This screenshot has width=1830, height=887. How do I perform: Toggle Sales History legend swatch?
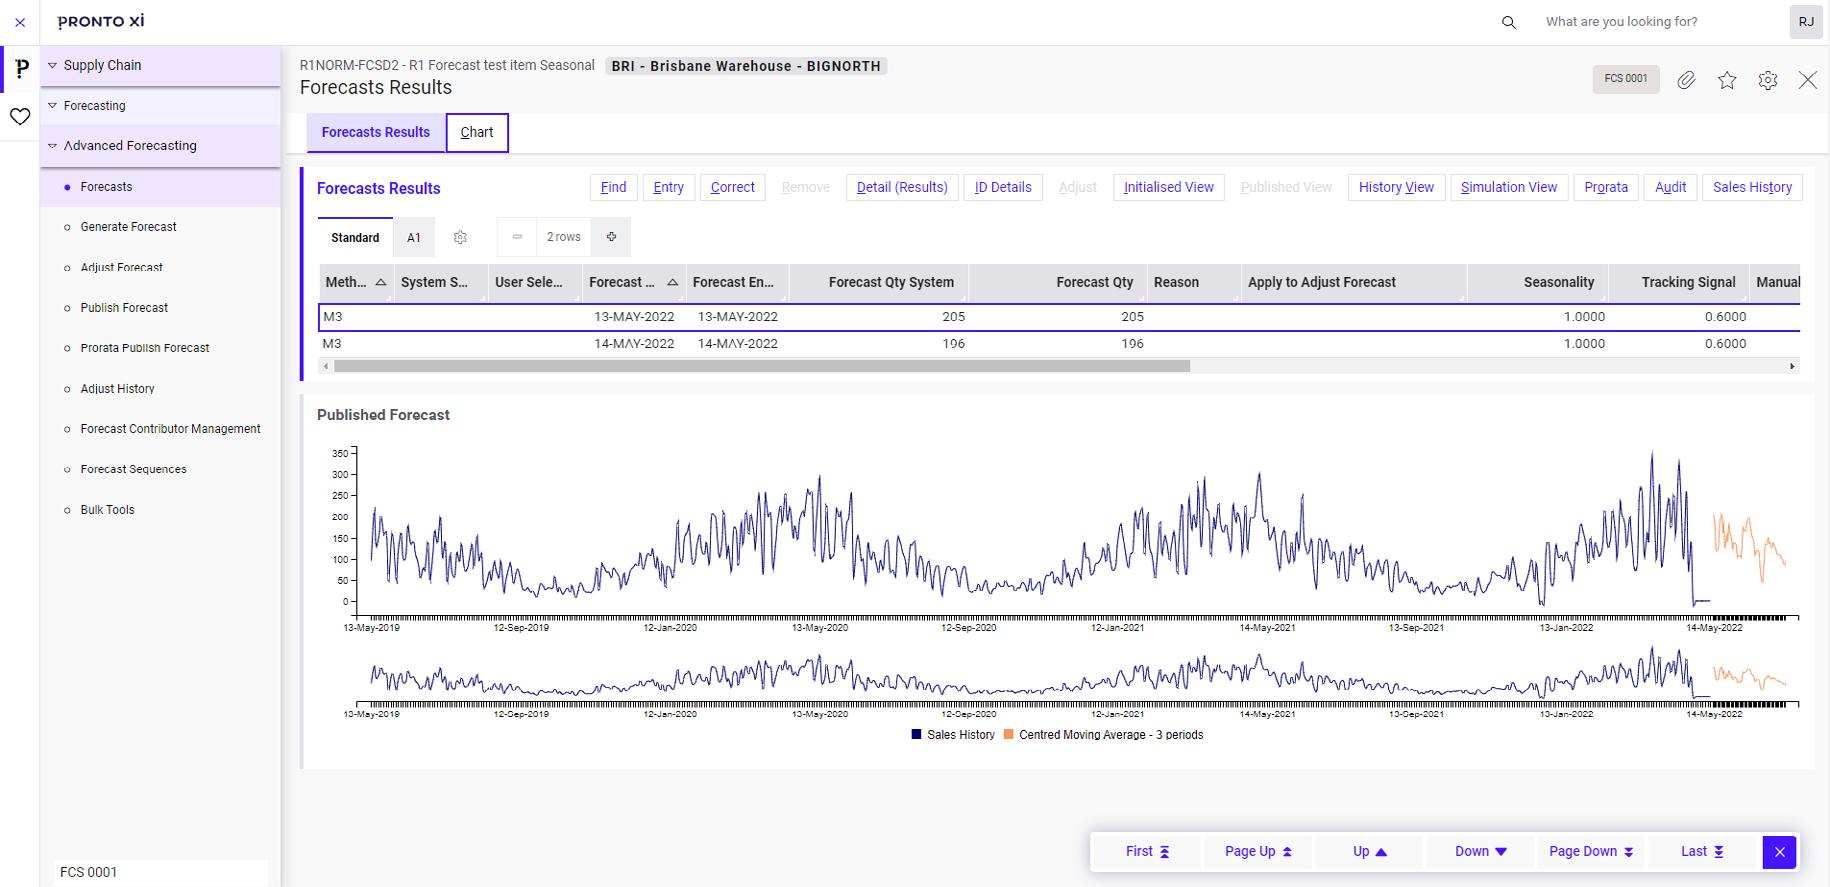pyautogui.click(x=916, y=735)
